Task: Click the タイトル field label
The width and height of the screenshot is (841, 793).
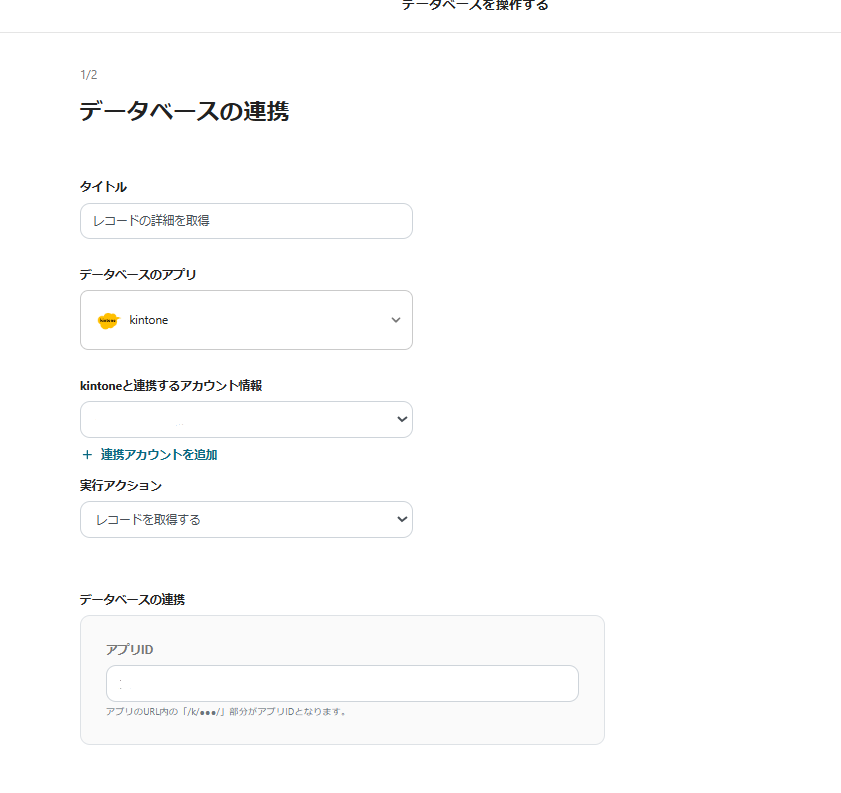Action: (103, 187)
